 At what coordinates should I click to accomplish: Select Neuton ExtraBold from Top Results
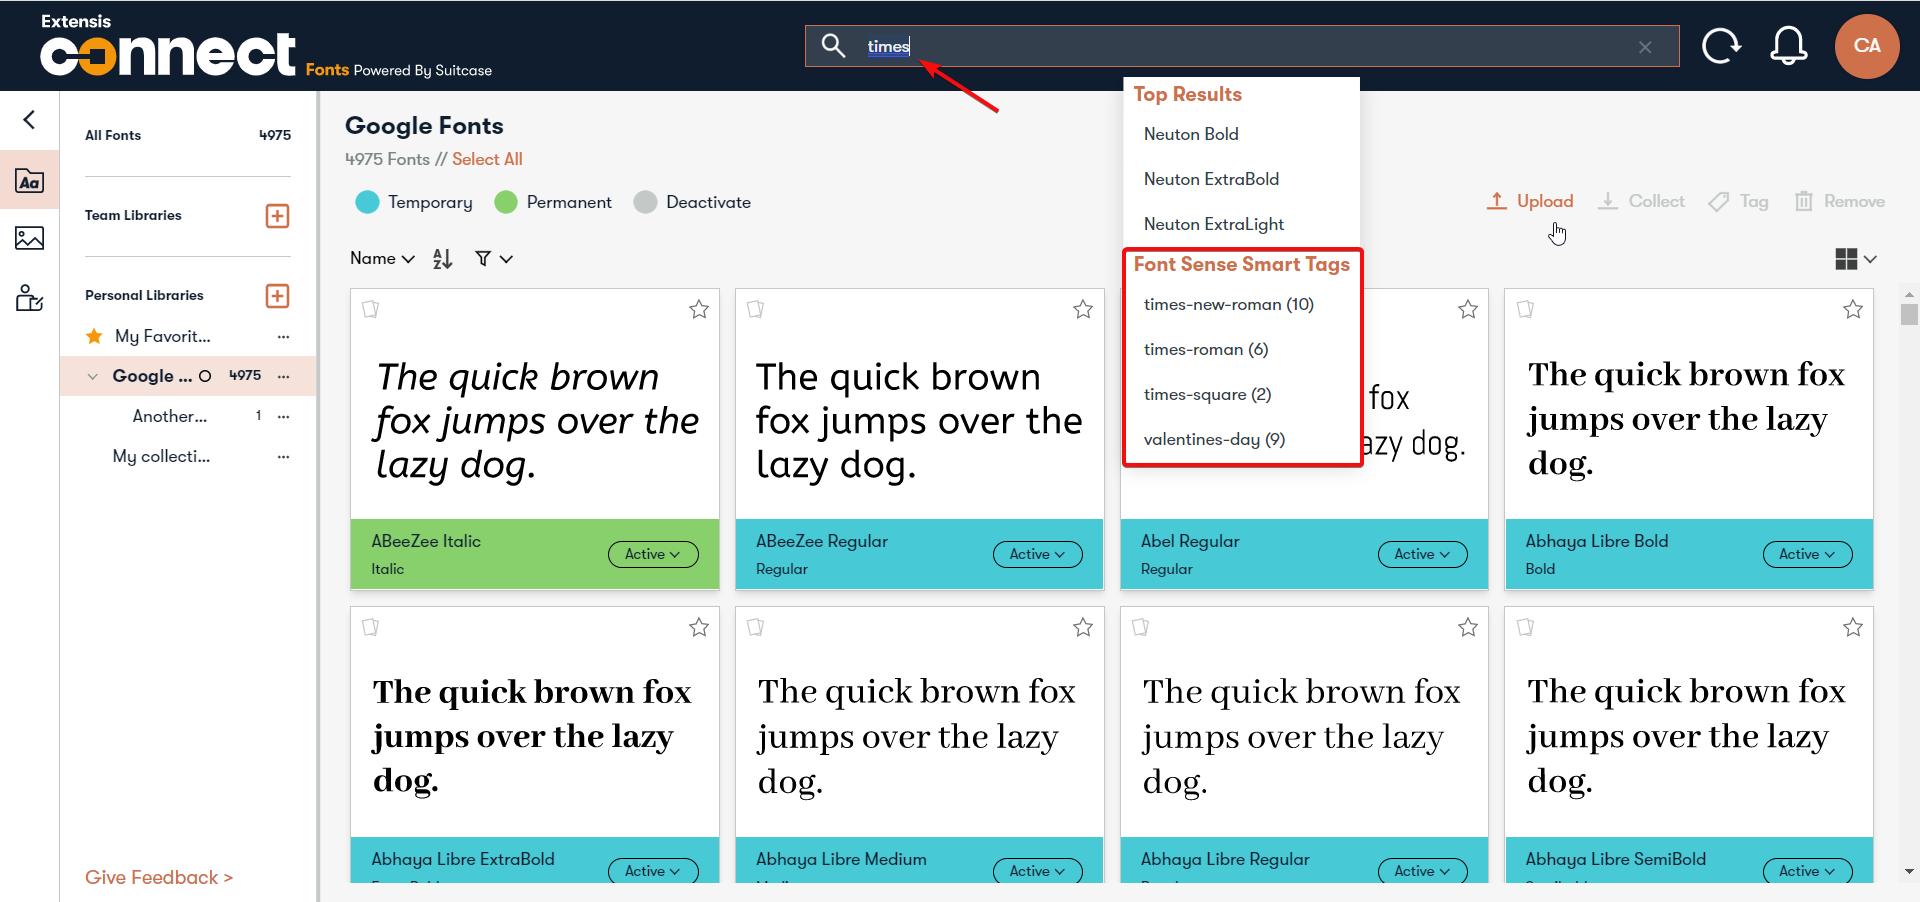point(1211,179)
